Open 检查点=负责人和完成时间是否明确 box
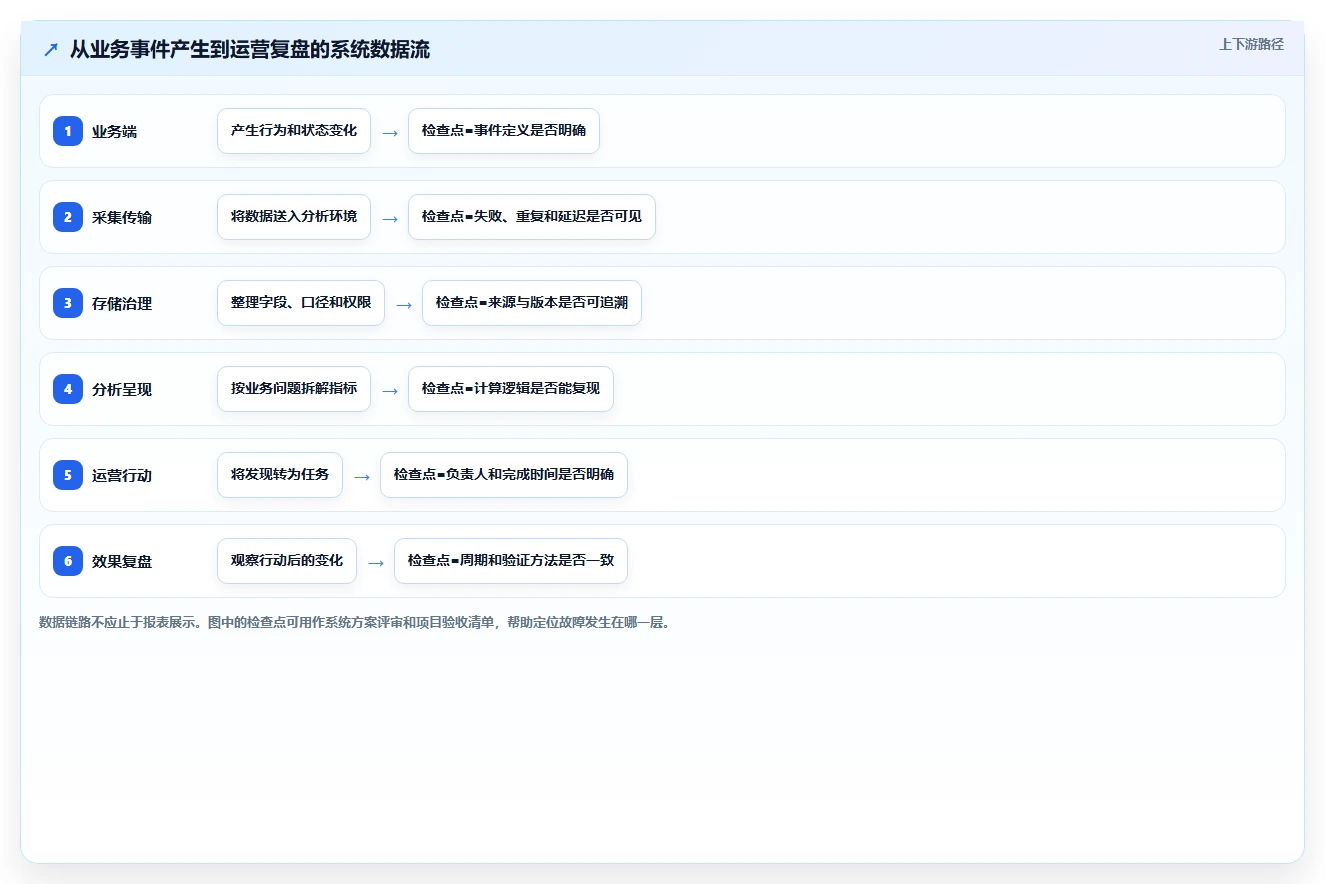The image size is (1325, 884). (x=504, y=475)
